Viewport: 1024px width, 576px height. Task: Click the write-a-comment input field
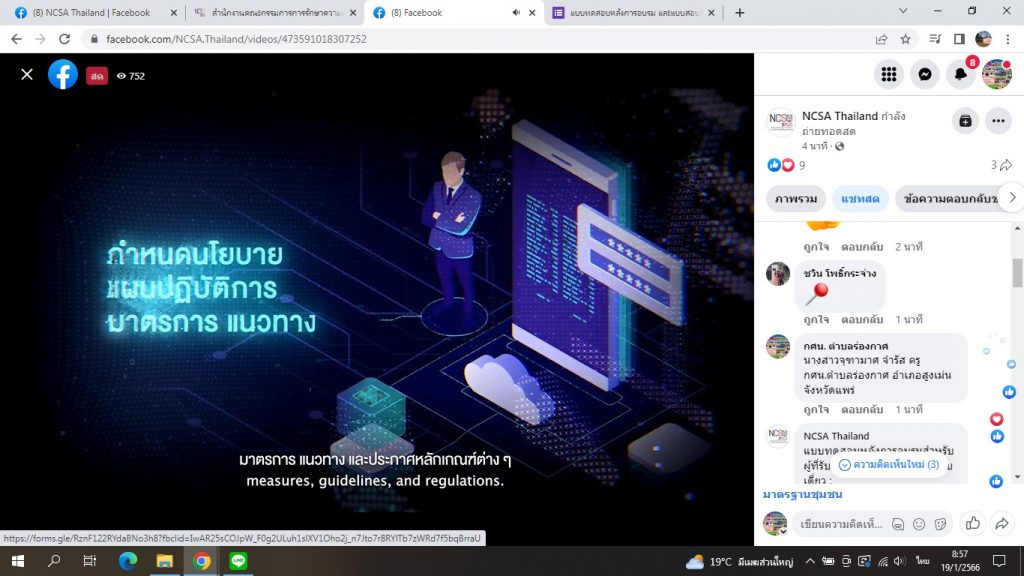click(840, 524)
